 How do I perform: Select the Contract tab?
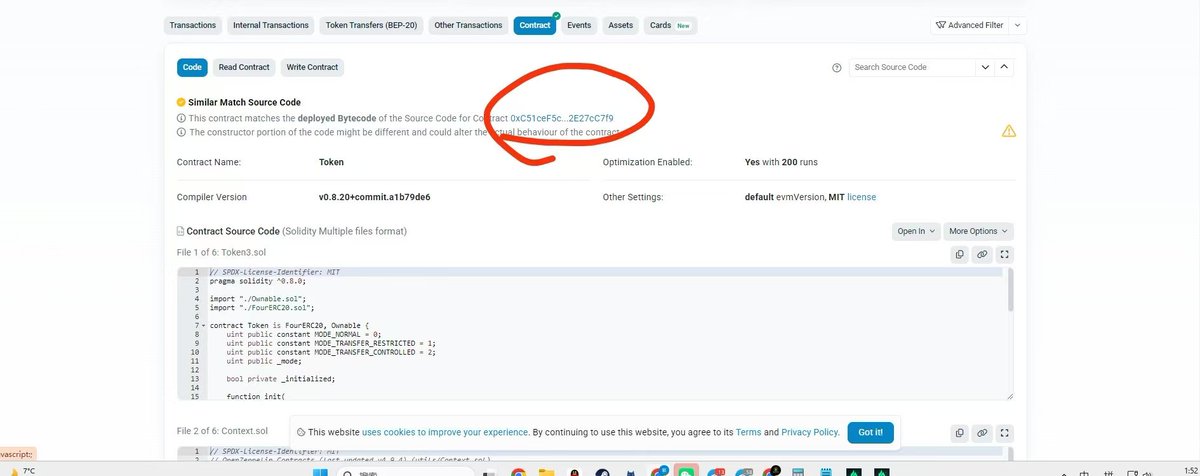535,25
